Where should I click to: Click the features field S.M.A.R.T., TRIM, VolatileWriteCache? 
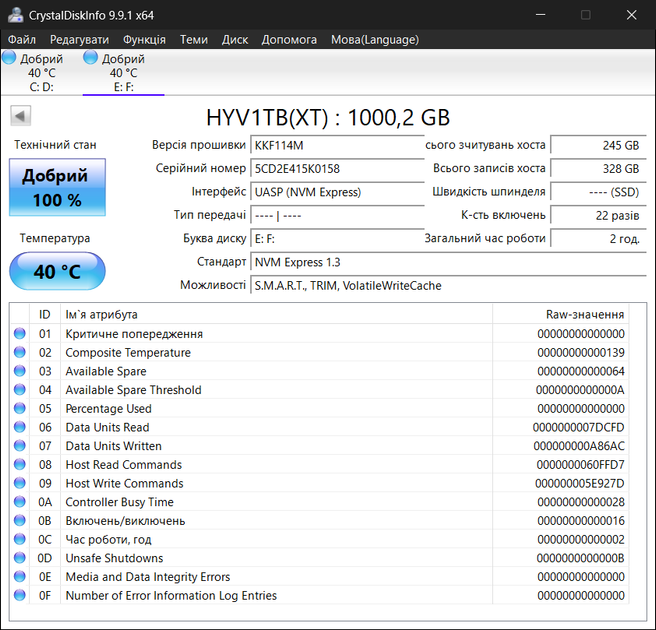click(x=448, y=286)
